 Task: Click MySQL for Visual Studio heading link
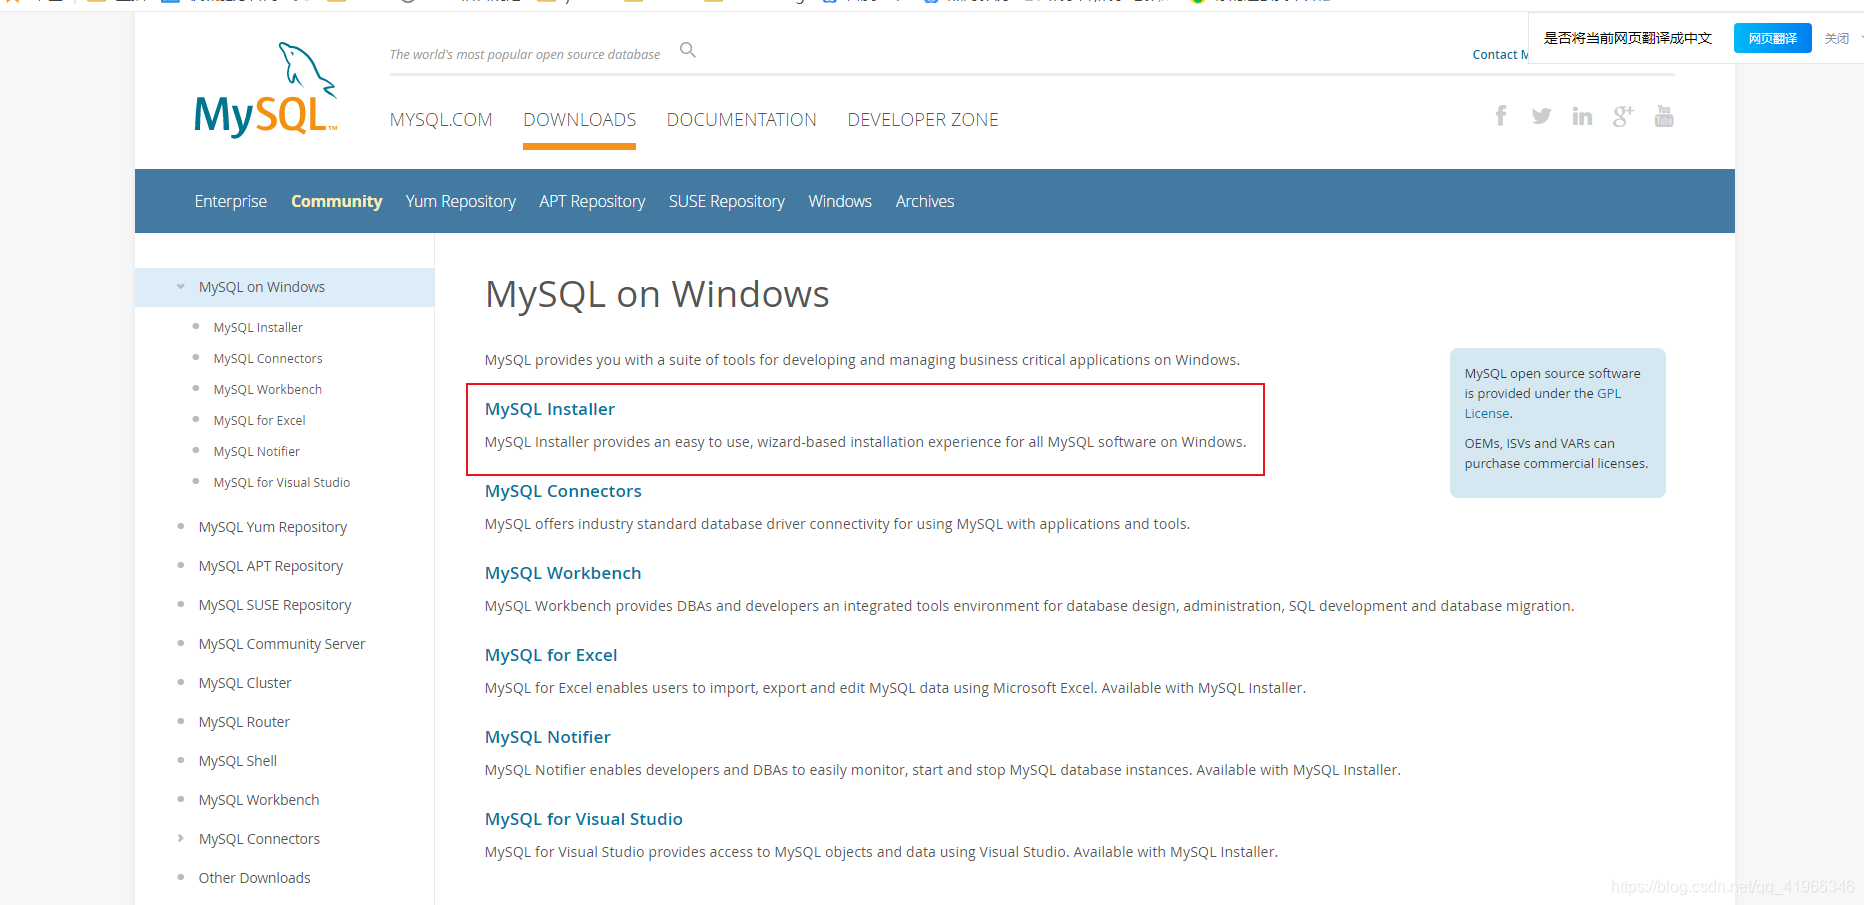pyautogui.click(x=584, y=819)
